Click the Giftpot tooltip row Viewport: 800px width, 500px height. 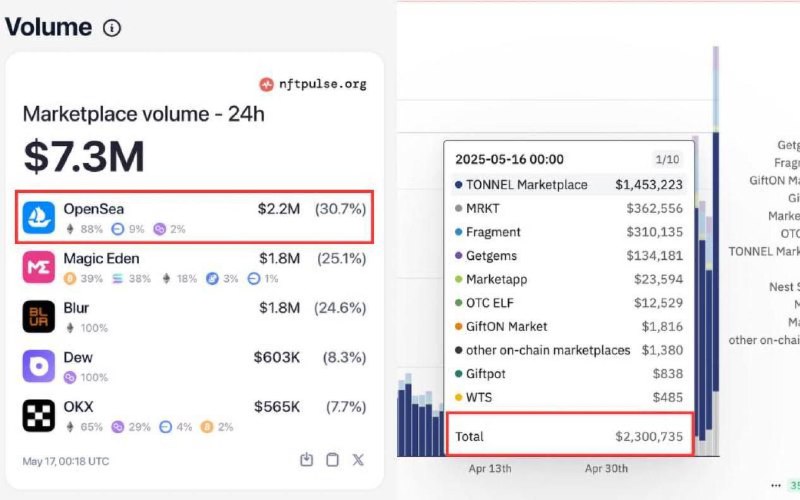tap(569, 374)
